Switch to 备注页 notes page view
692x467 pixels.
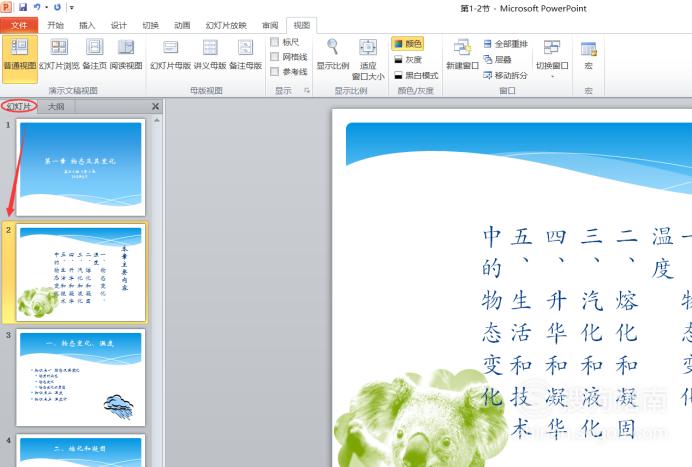(94, 54)
